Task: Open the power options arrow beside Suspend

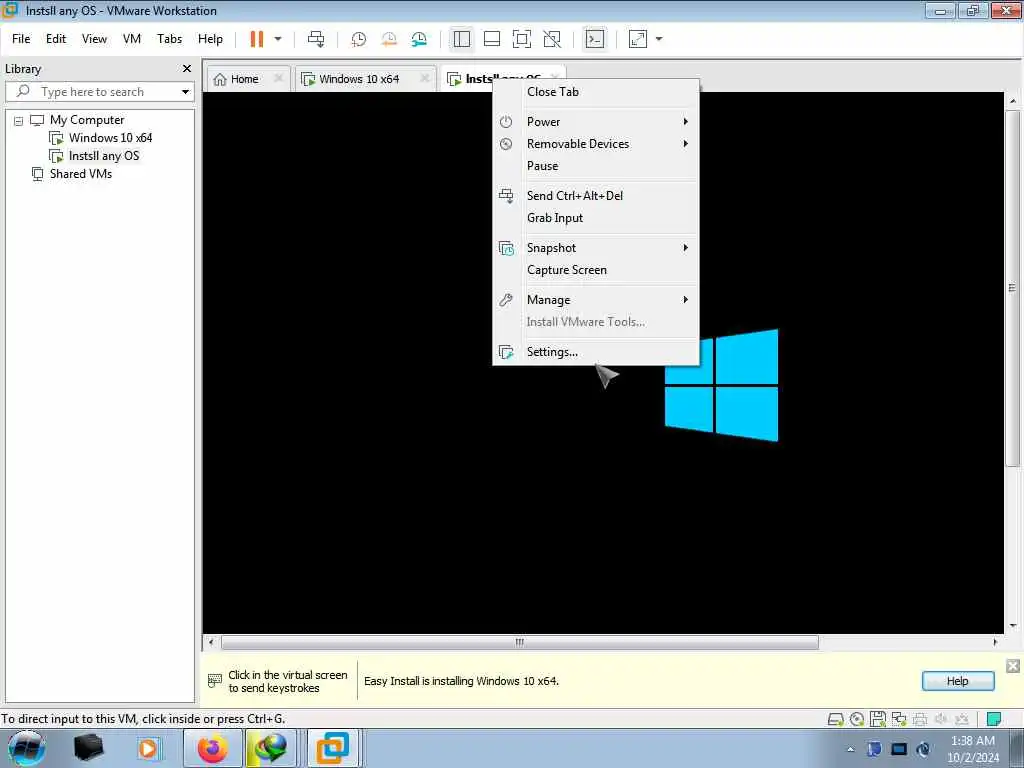Action: click(278, 39)
